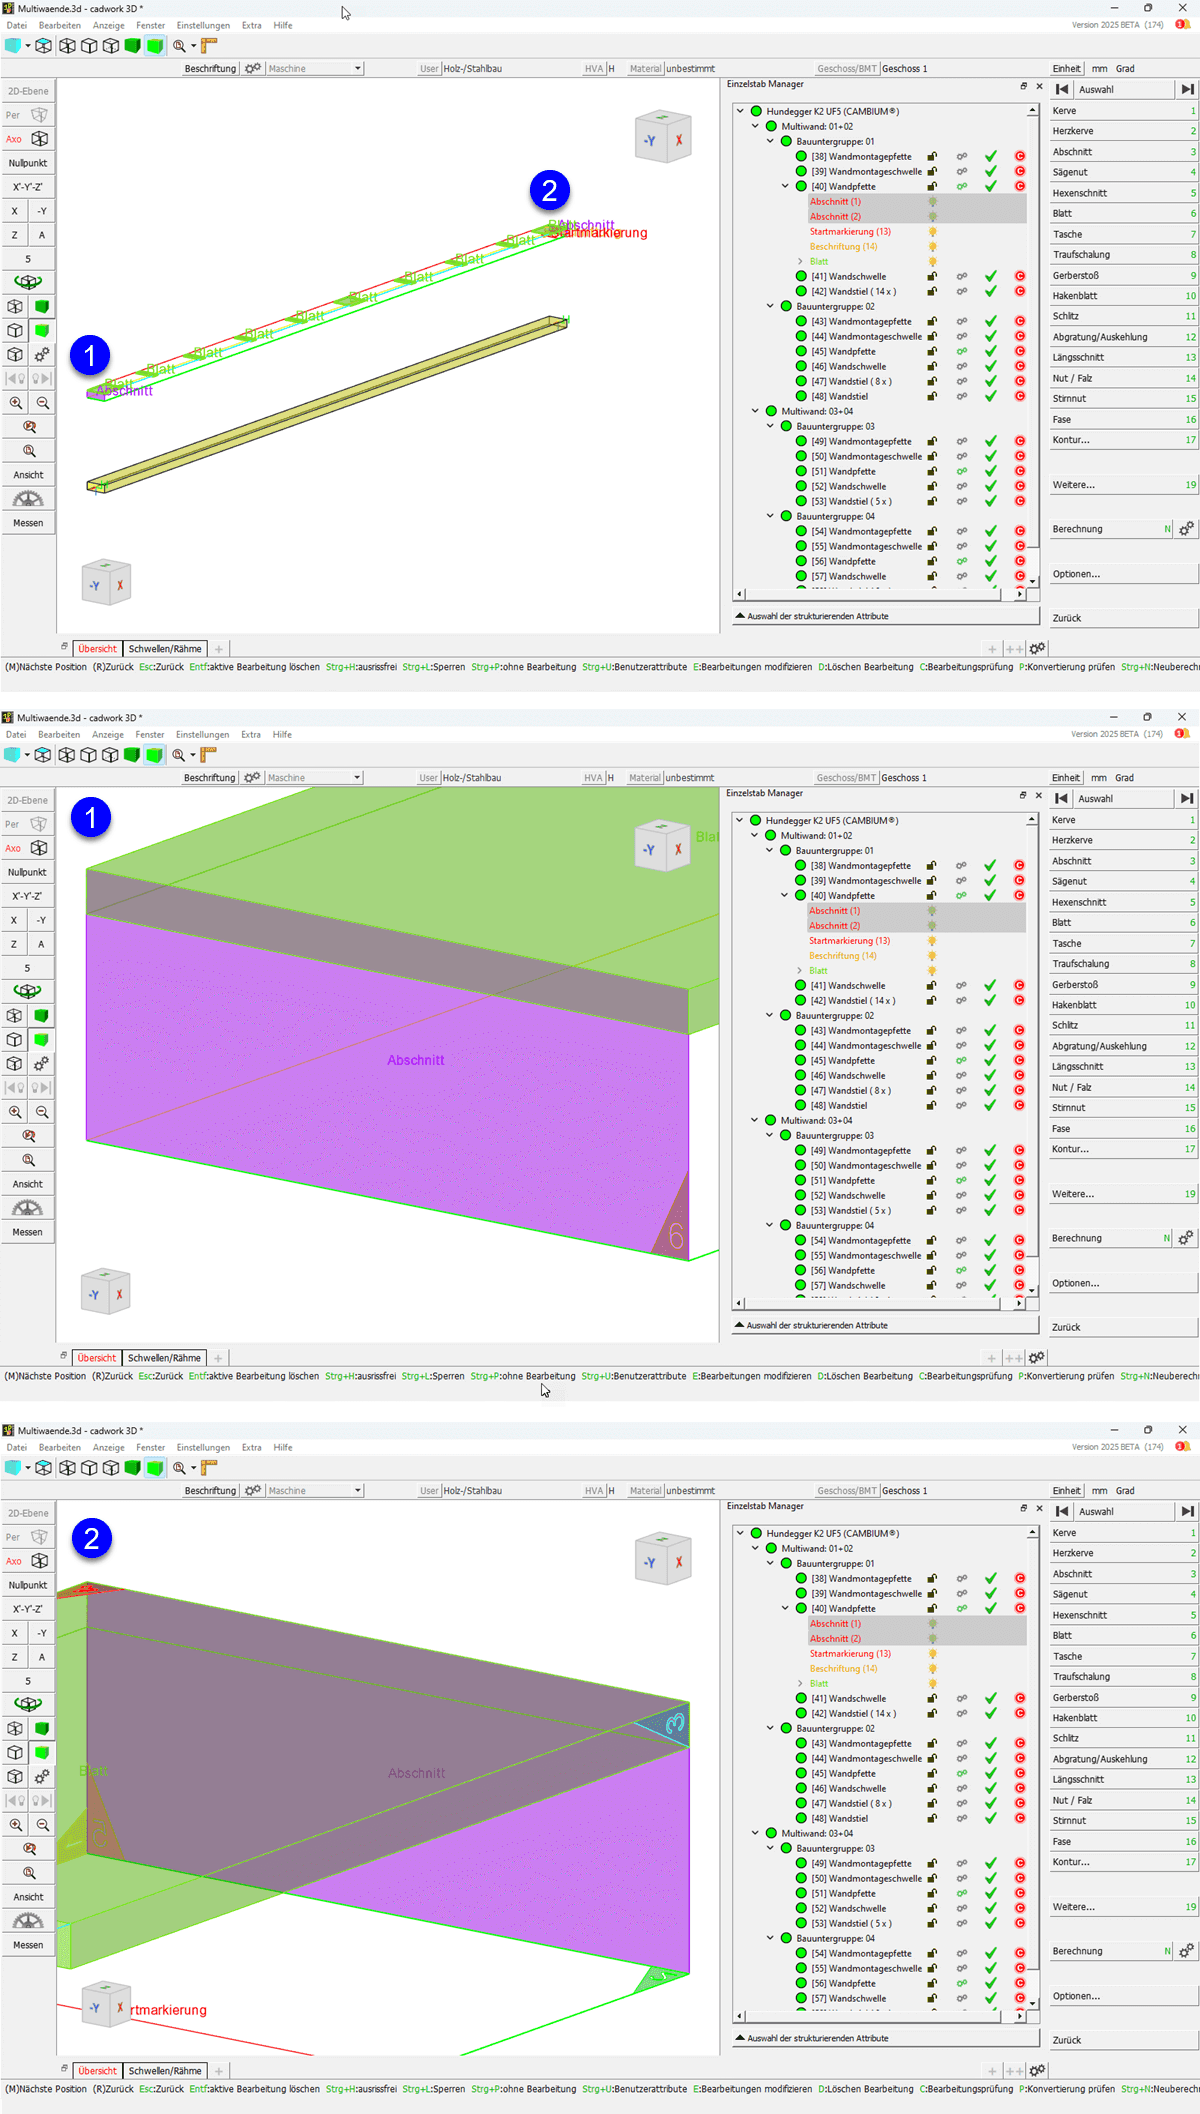Open the Extra menu in middle window

251,735
